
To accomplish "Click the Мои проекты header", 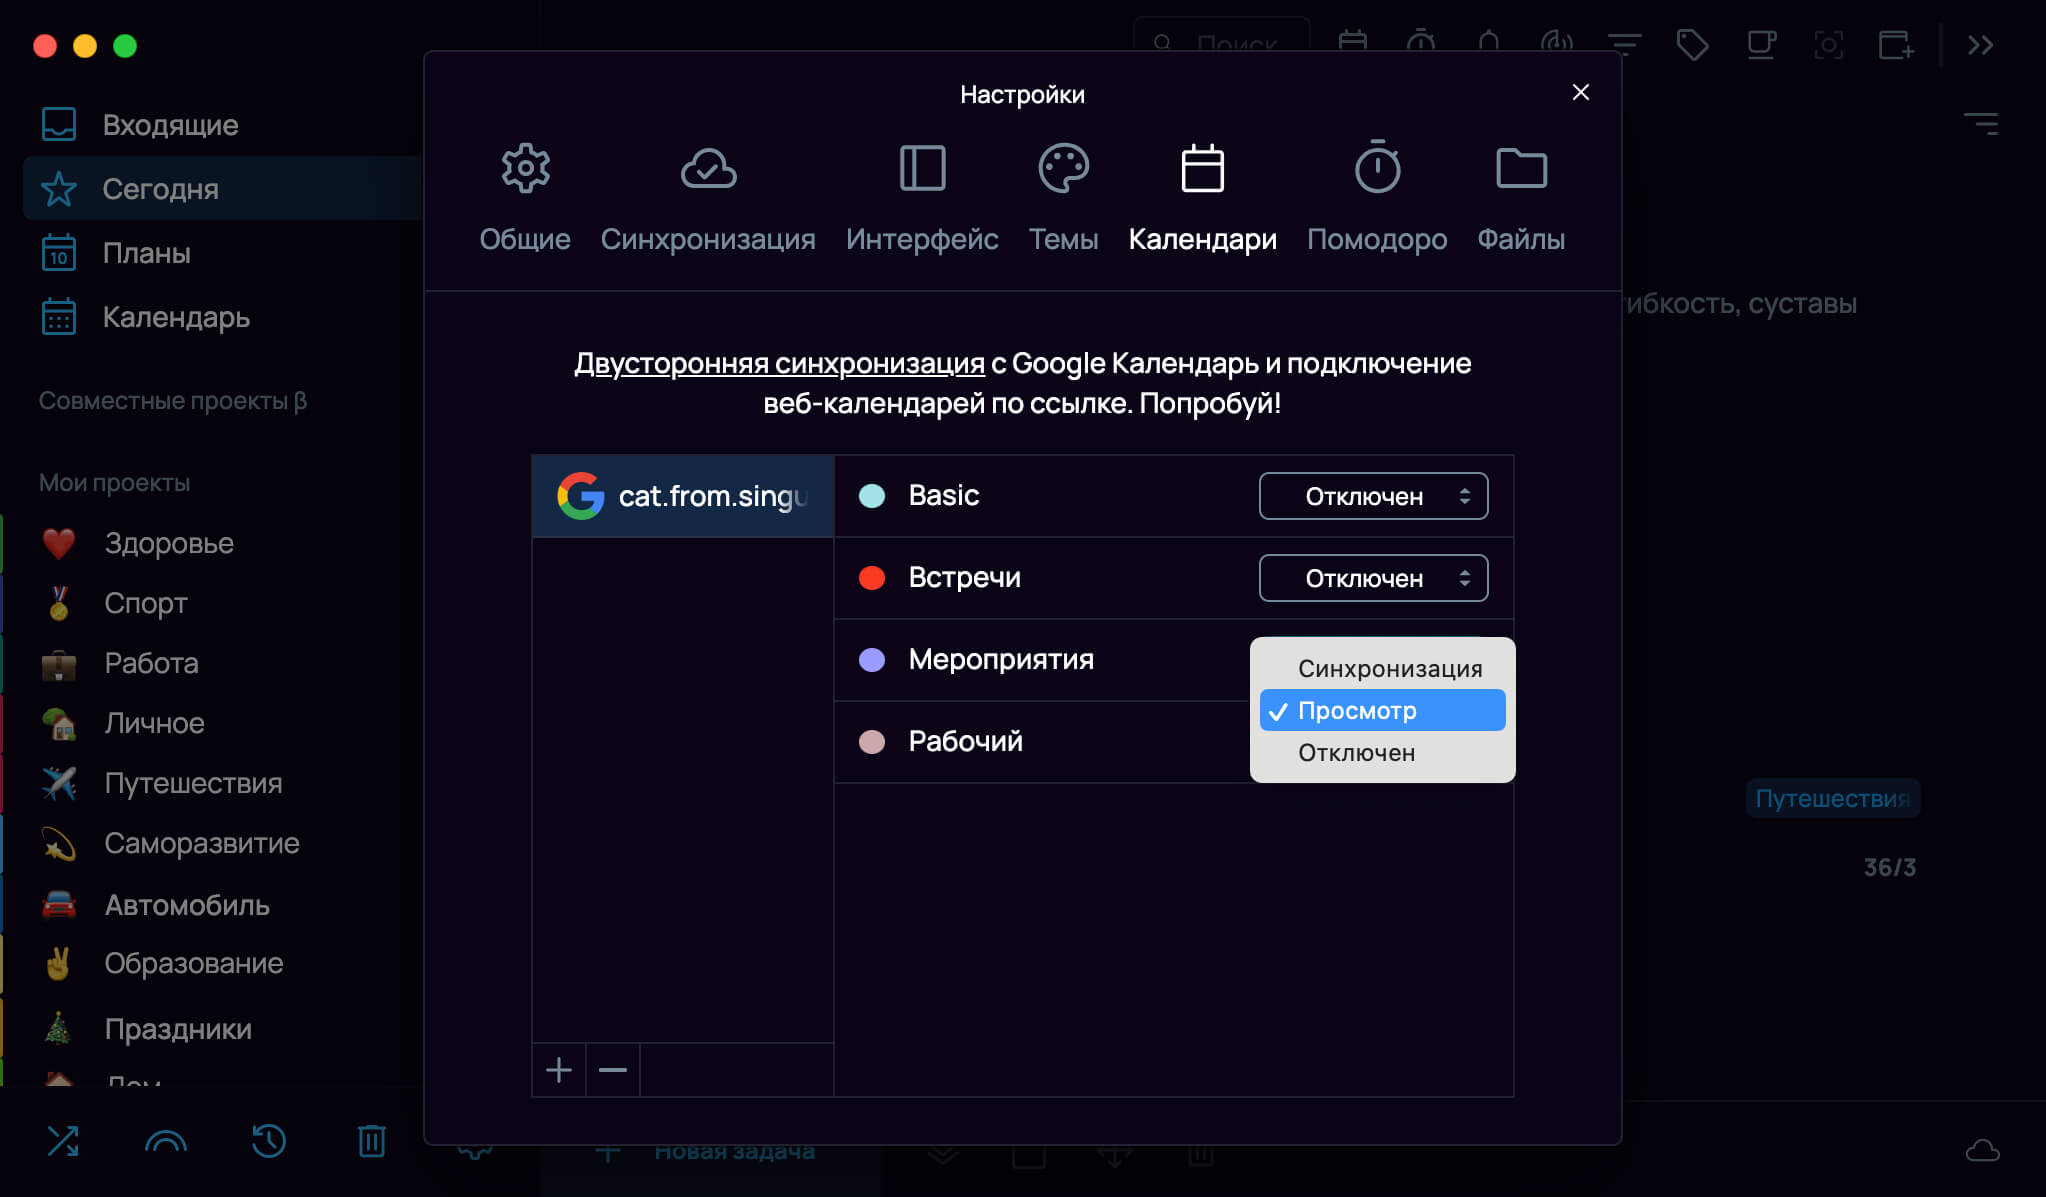I will click(114, 483).
